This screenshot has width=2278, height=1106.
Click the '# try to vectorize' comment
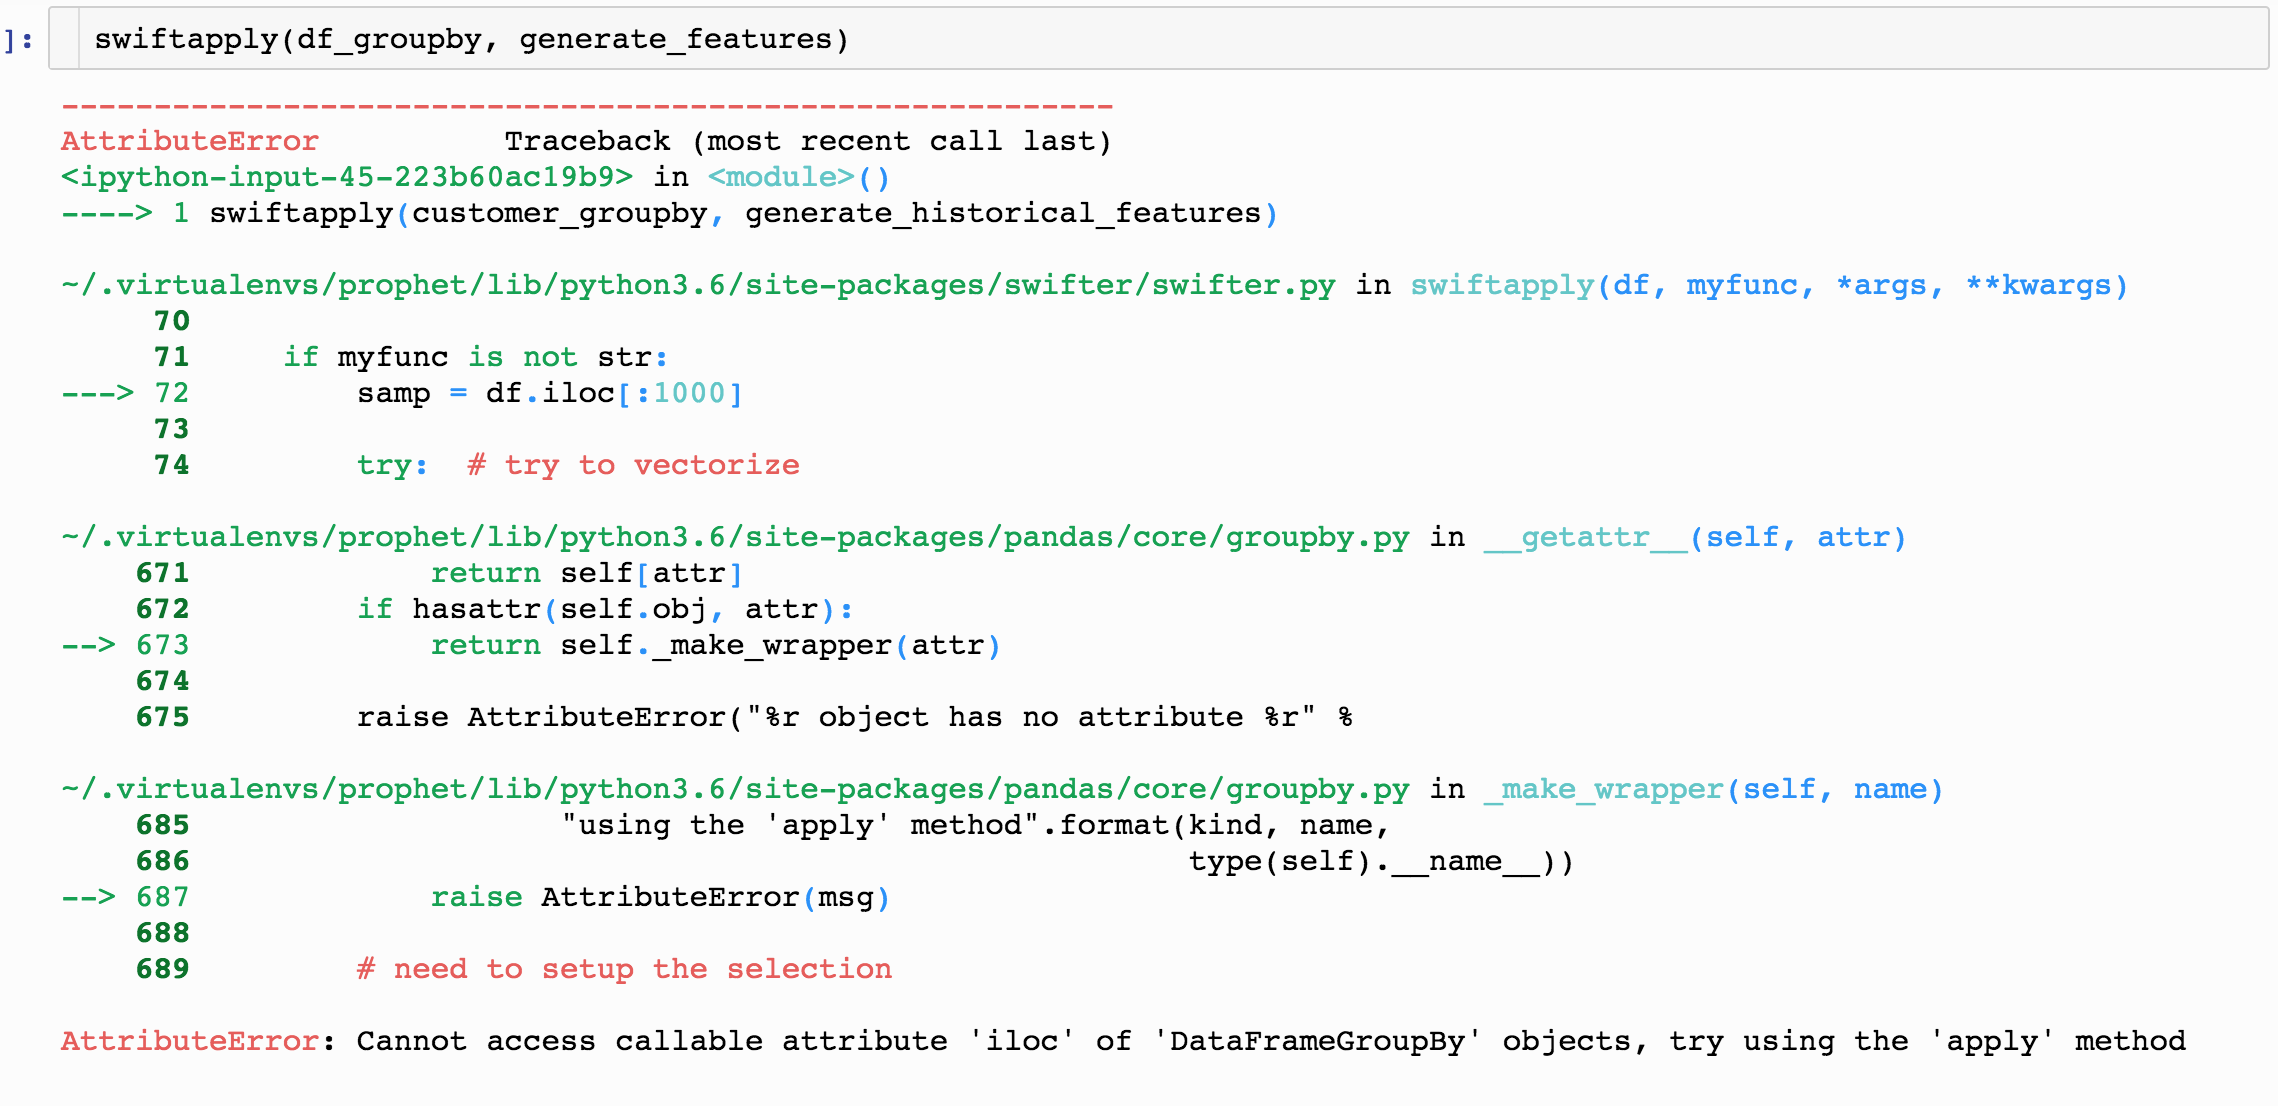point(633,465)
